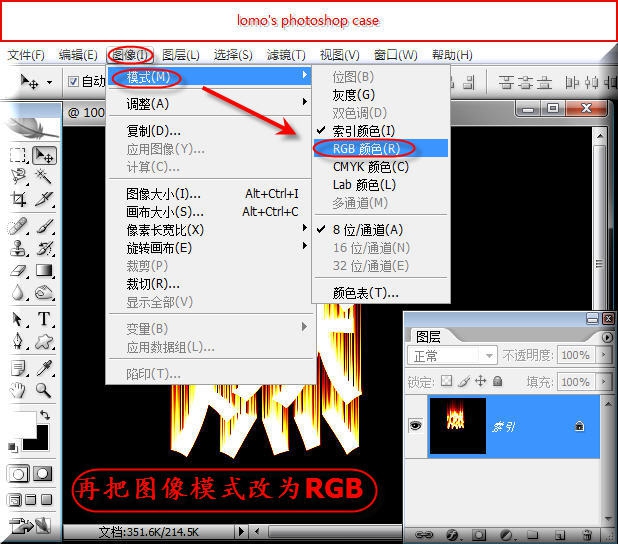
Task: Click the 图层 tab in Layers panel
Action: click(x=428, y=337)
